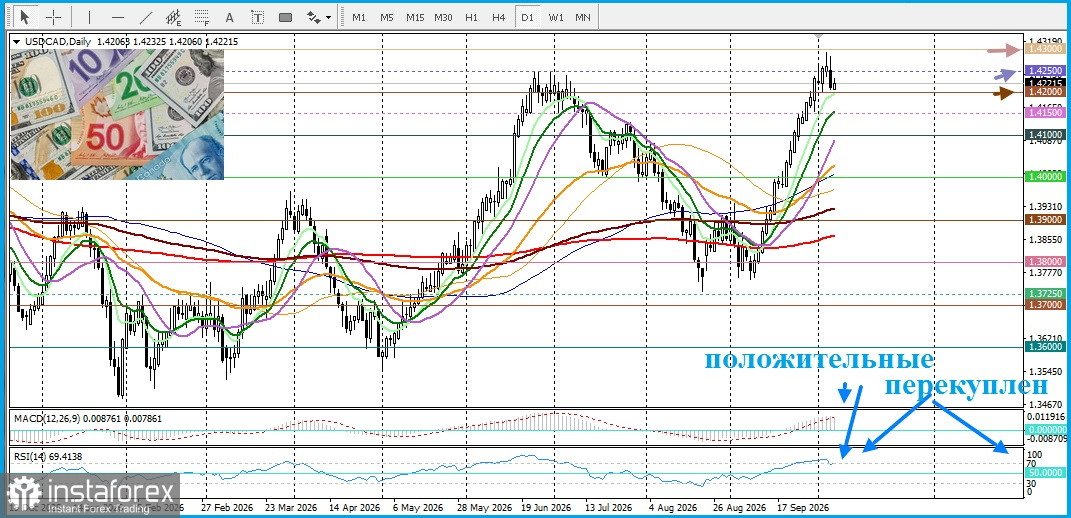The height and width of the screenshot is (518, 1071).
Task: Click the 27 Feb 2026 date label
Action: pos(229,508)
